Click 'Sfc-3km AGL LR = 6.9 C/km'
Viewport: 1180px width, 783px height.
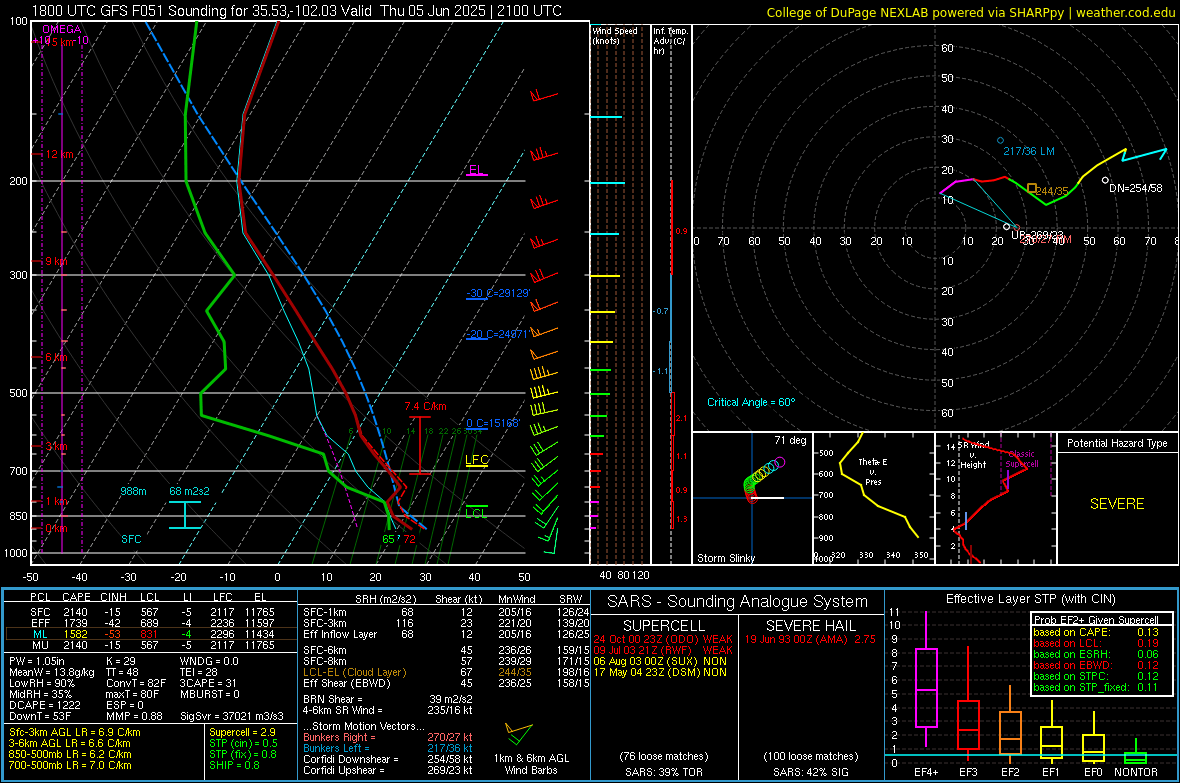point(75,732)
